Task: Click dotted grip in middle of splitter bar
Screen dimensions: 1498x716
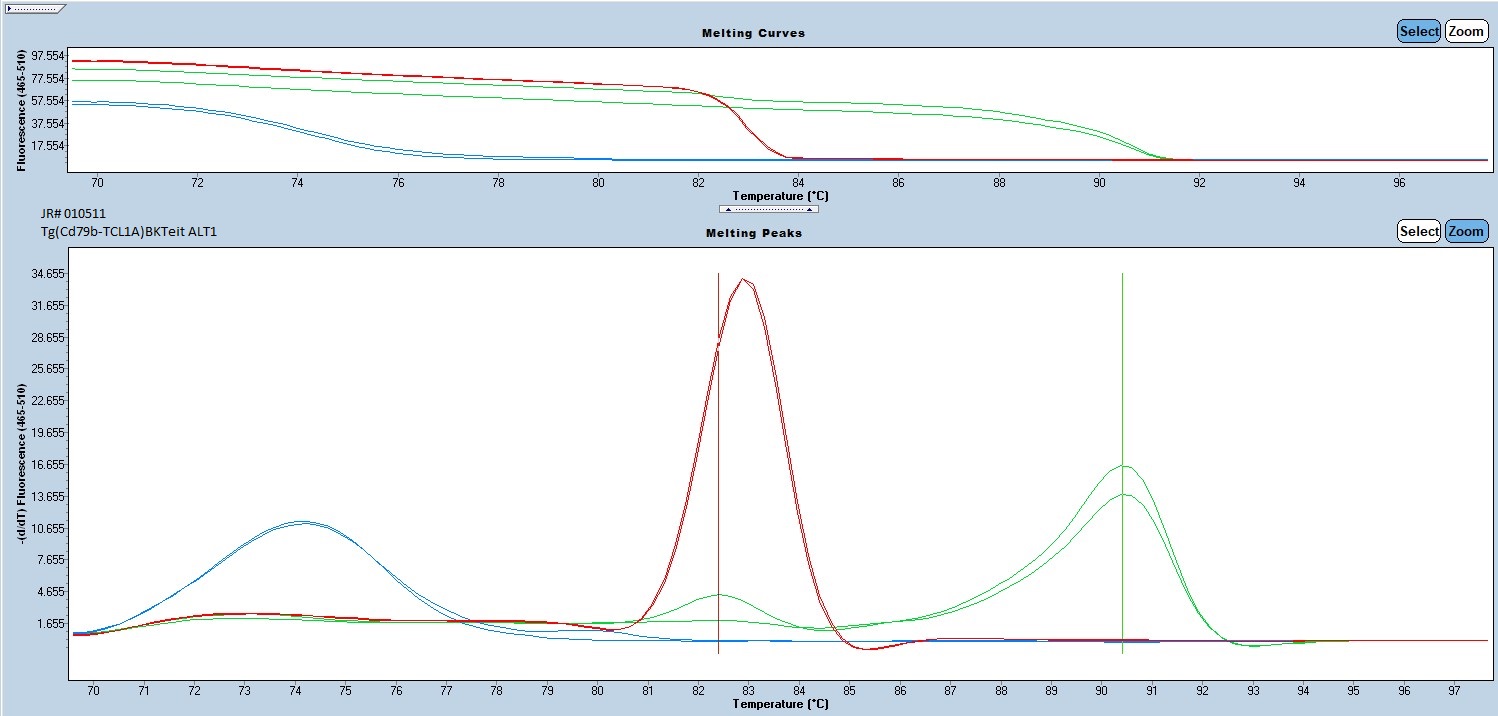Action: 768,210
